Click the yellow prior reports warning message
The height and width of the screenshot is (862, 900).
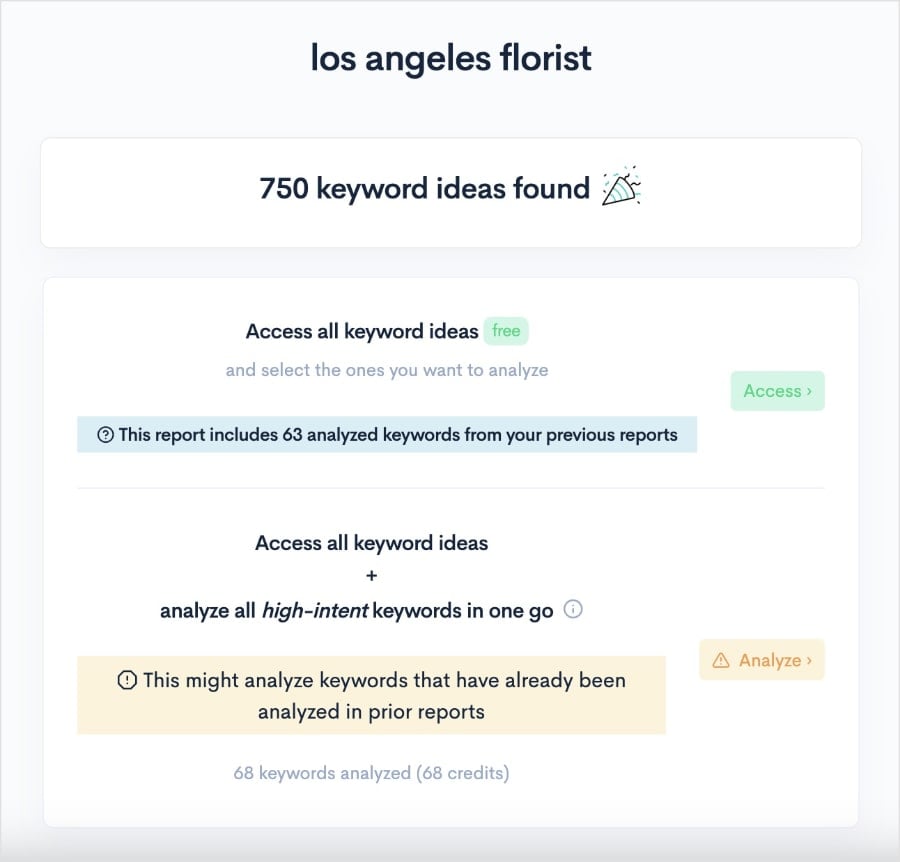tap(371, 692)
